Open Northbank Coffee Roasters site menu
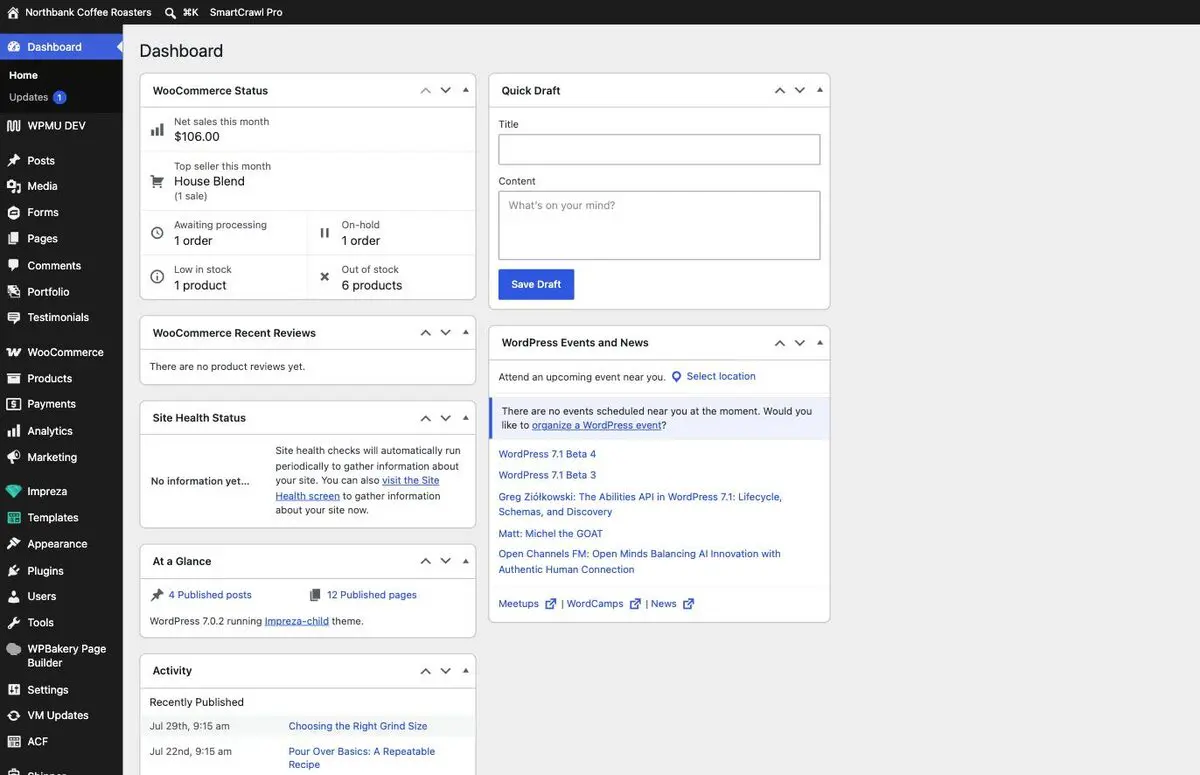 point(79,12)
